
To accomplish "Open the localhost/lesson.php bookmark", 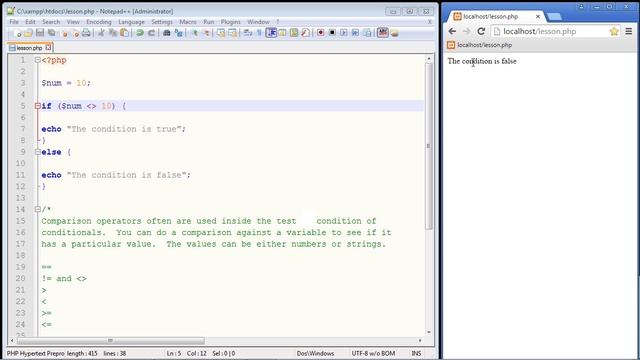I will pyautogui.click(x=480, y=45).
